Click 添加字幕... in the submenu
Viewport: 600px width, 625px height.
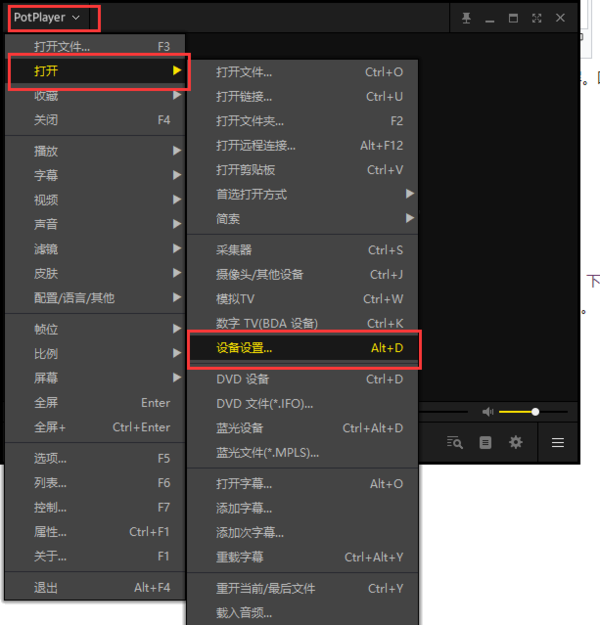[302, 508]
